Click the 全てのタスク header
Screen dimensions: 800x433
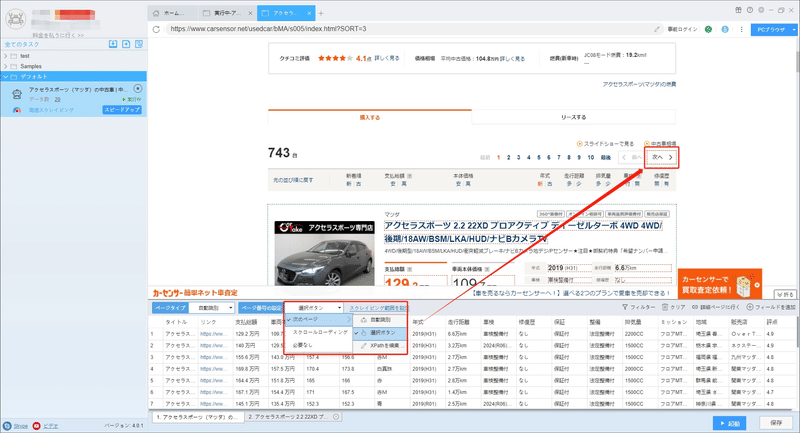point(22,44)
